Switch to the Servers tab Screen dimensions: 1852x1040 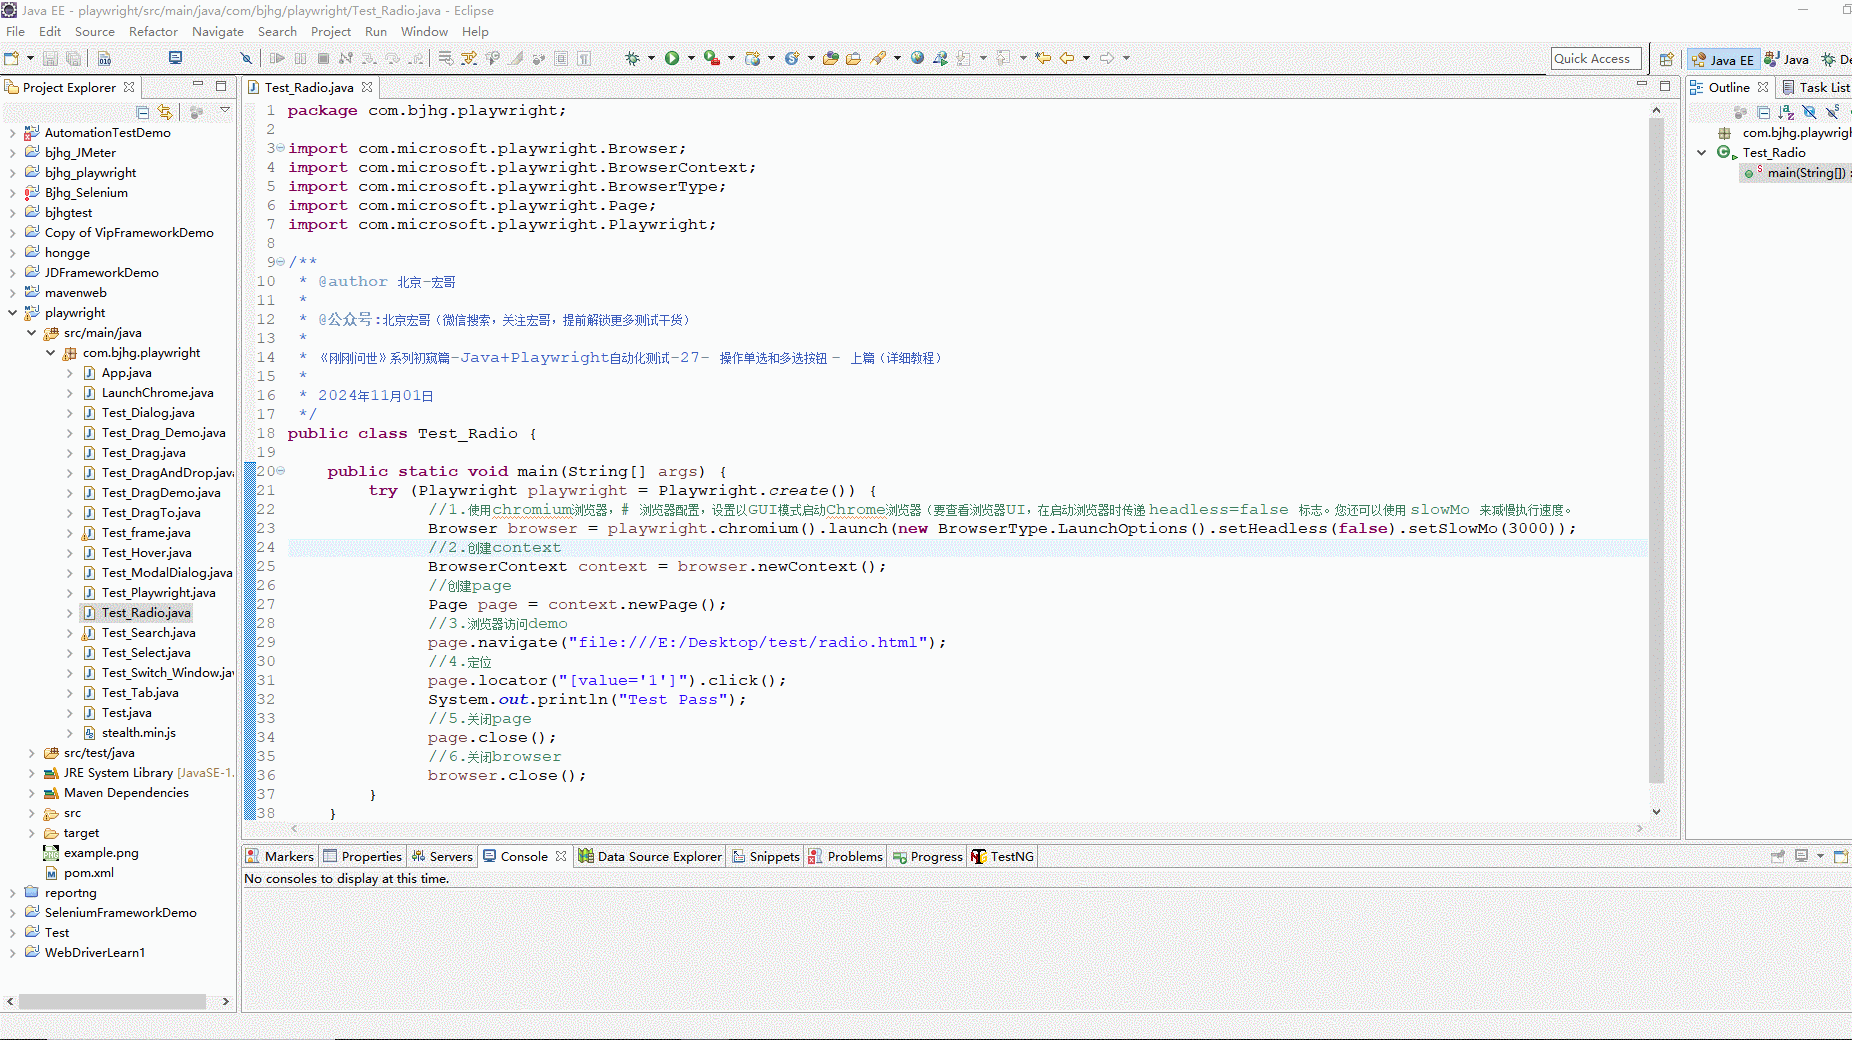click(442, 856)
